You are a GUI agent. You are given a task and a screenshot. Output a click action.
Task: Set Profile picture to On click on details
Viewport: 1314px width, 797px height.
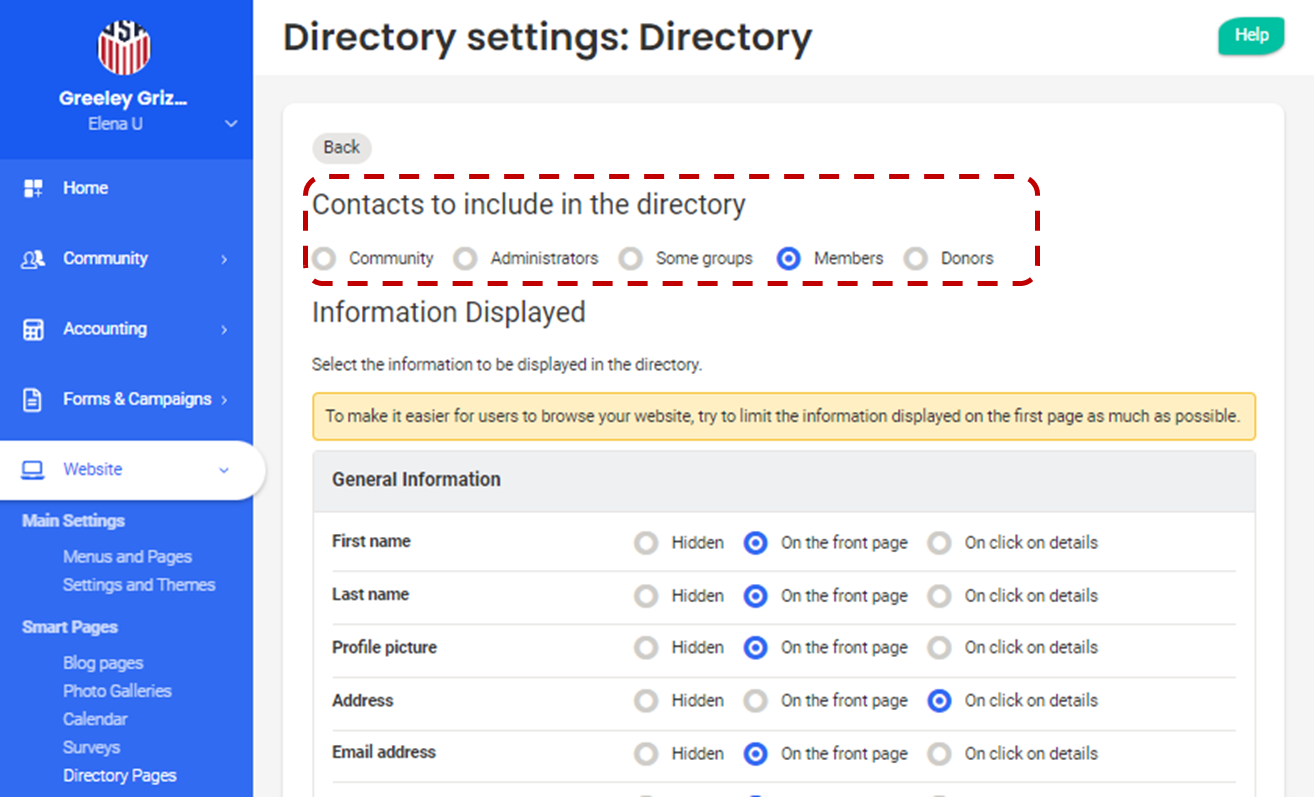point(939,648)
